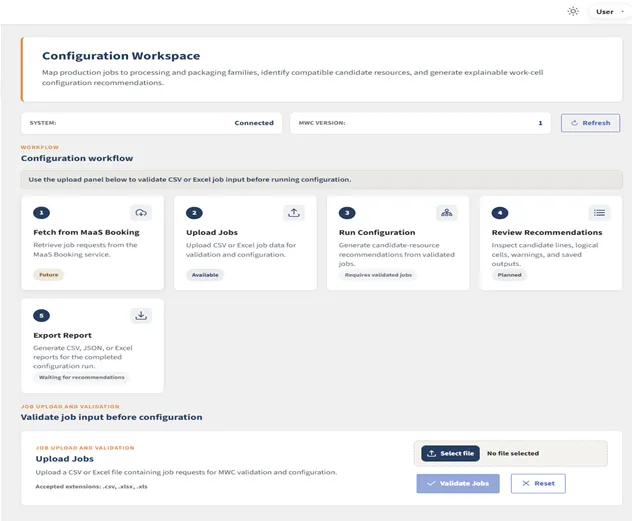Click the upload panel info banner text
Screen dimensions: 632x521
click(190, 180)
